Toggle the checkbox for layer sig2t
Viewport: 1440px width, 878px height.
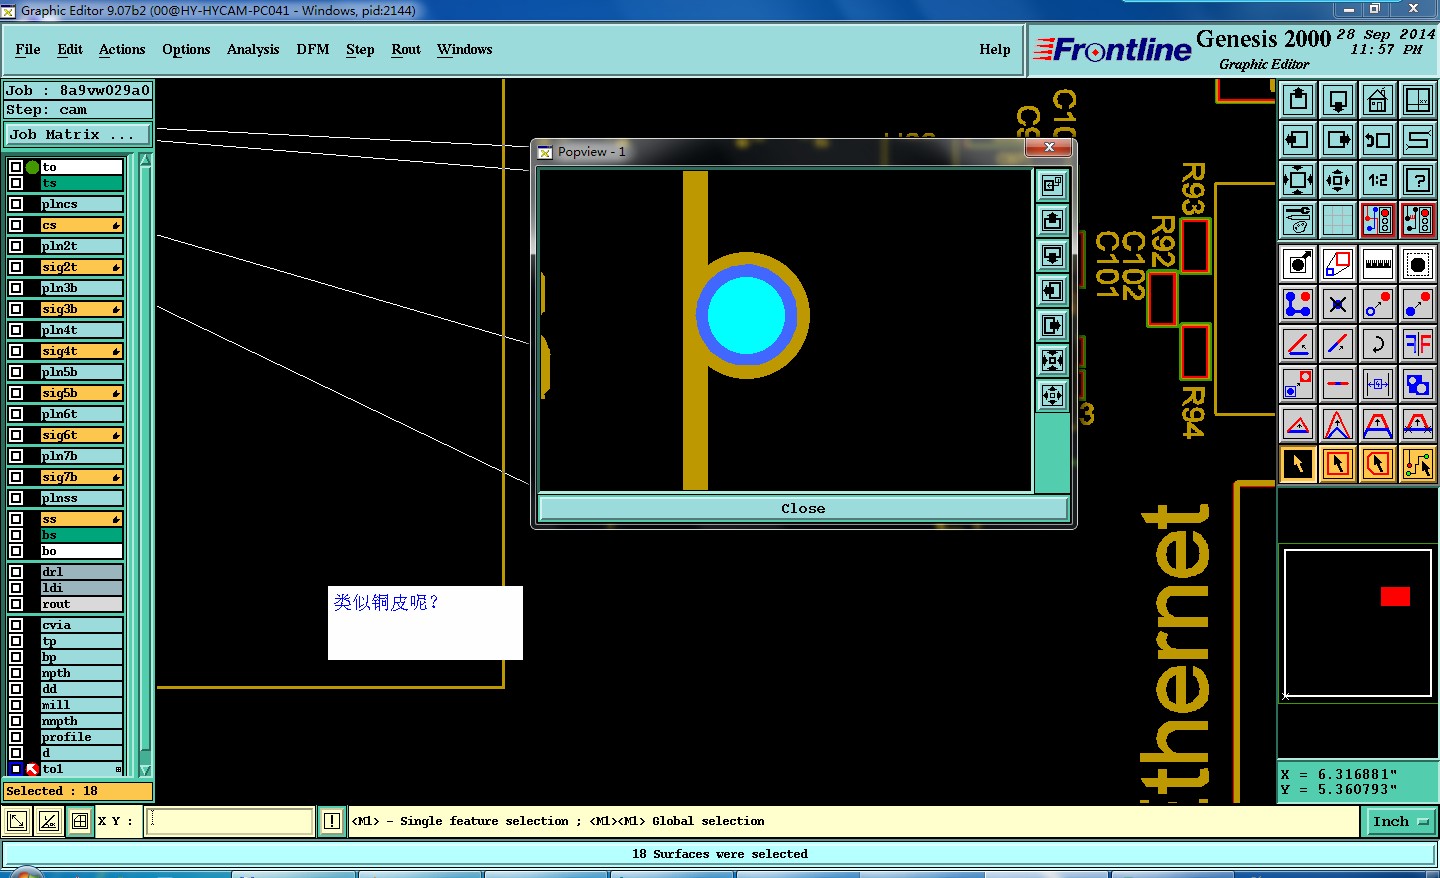tap(16, 267)
